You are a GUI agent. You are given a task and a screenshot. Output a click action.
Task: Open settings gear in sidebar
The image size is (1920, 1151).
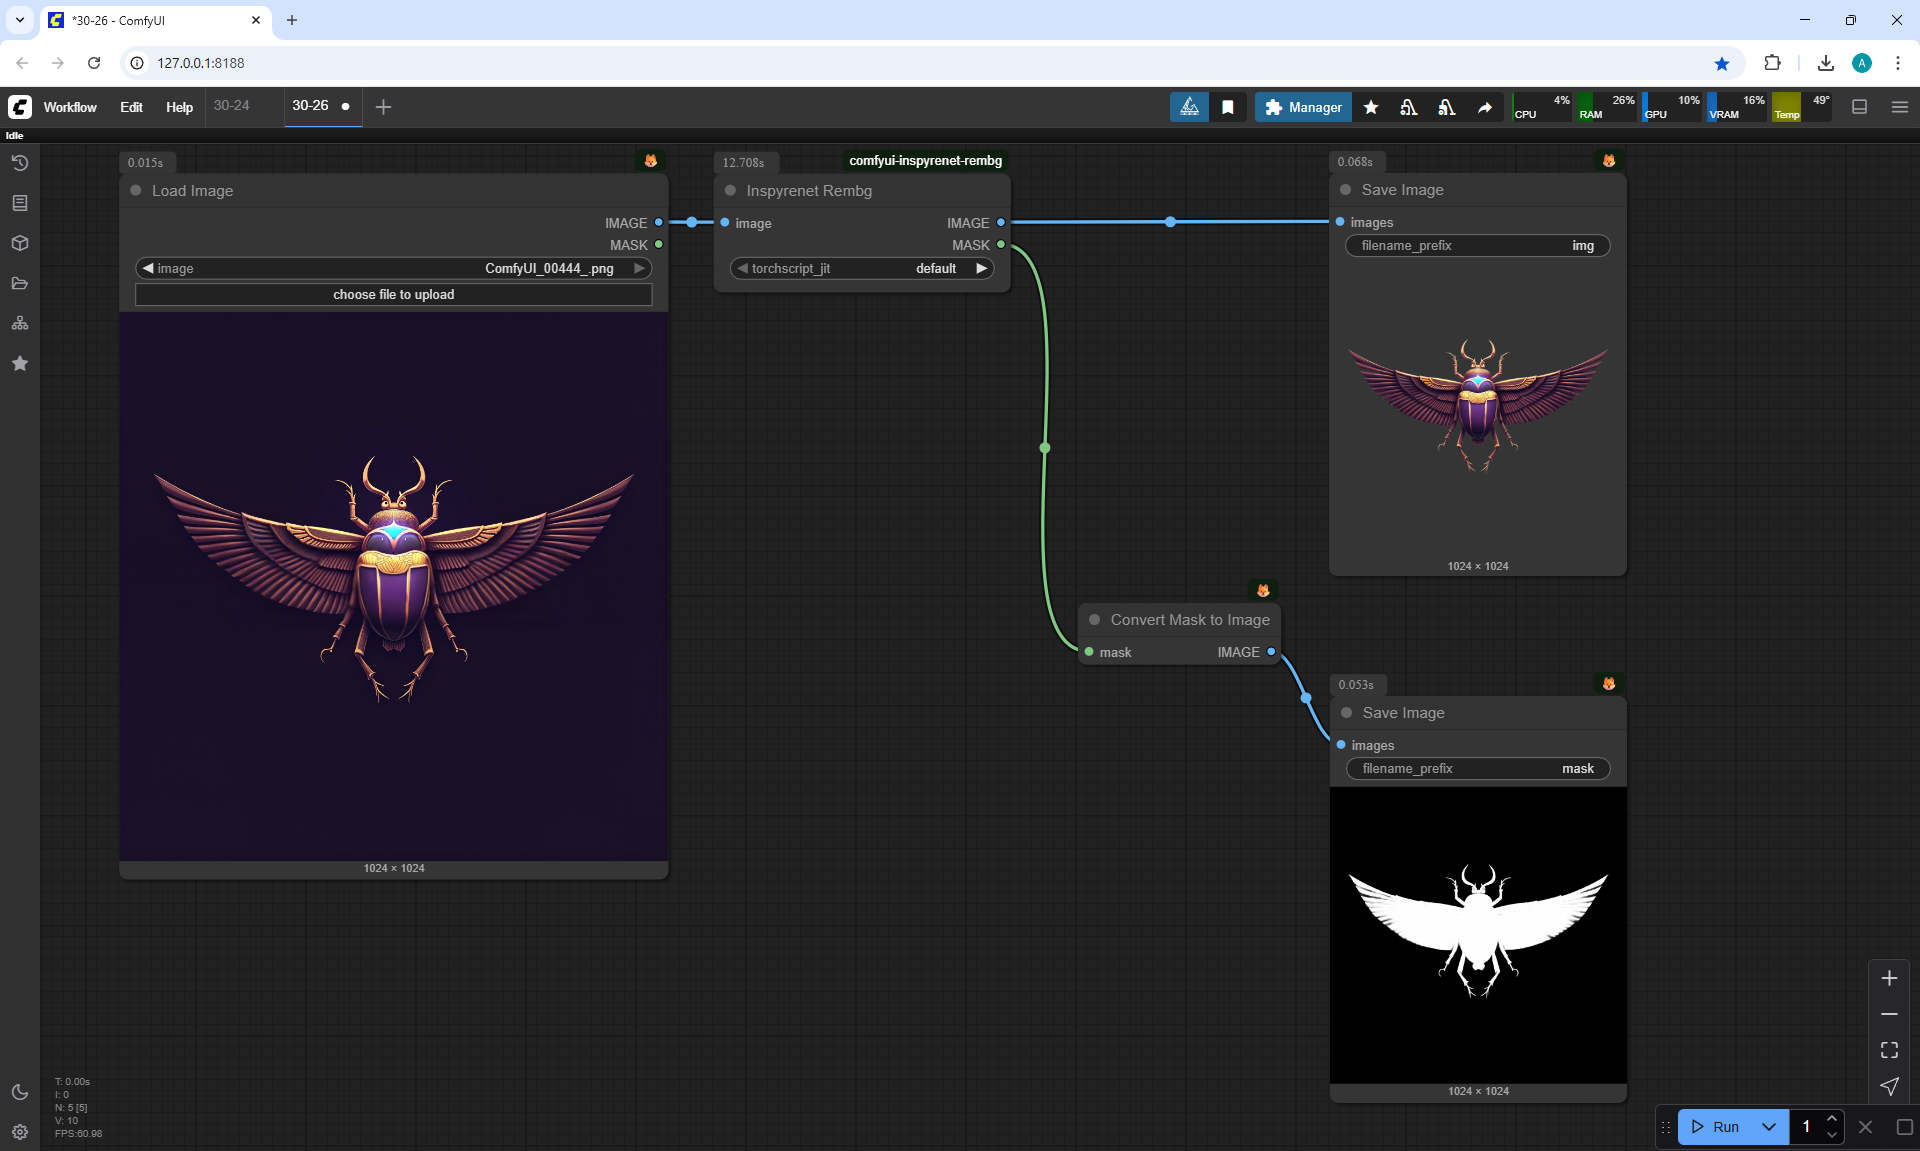click(20, 1132)
